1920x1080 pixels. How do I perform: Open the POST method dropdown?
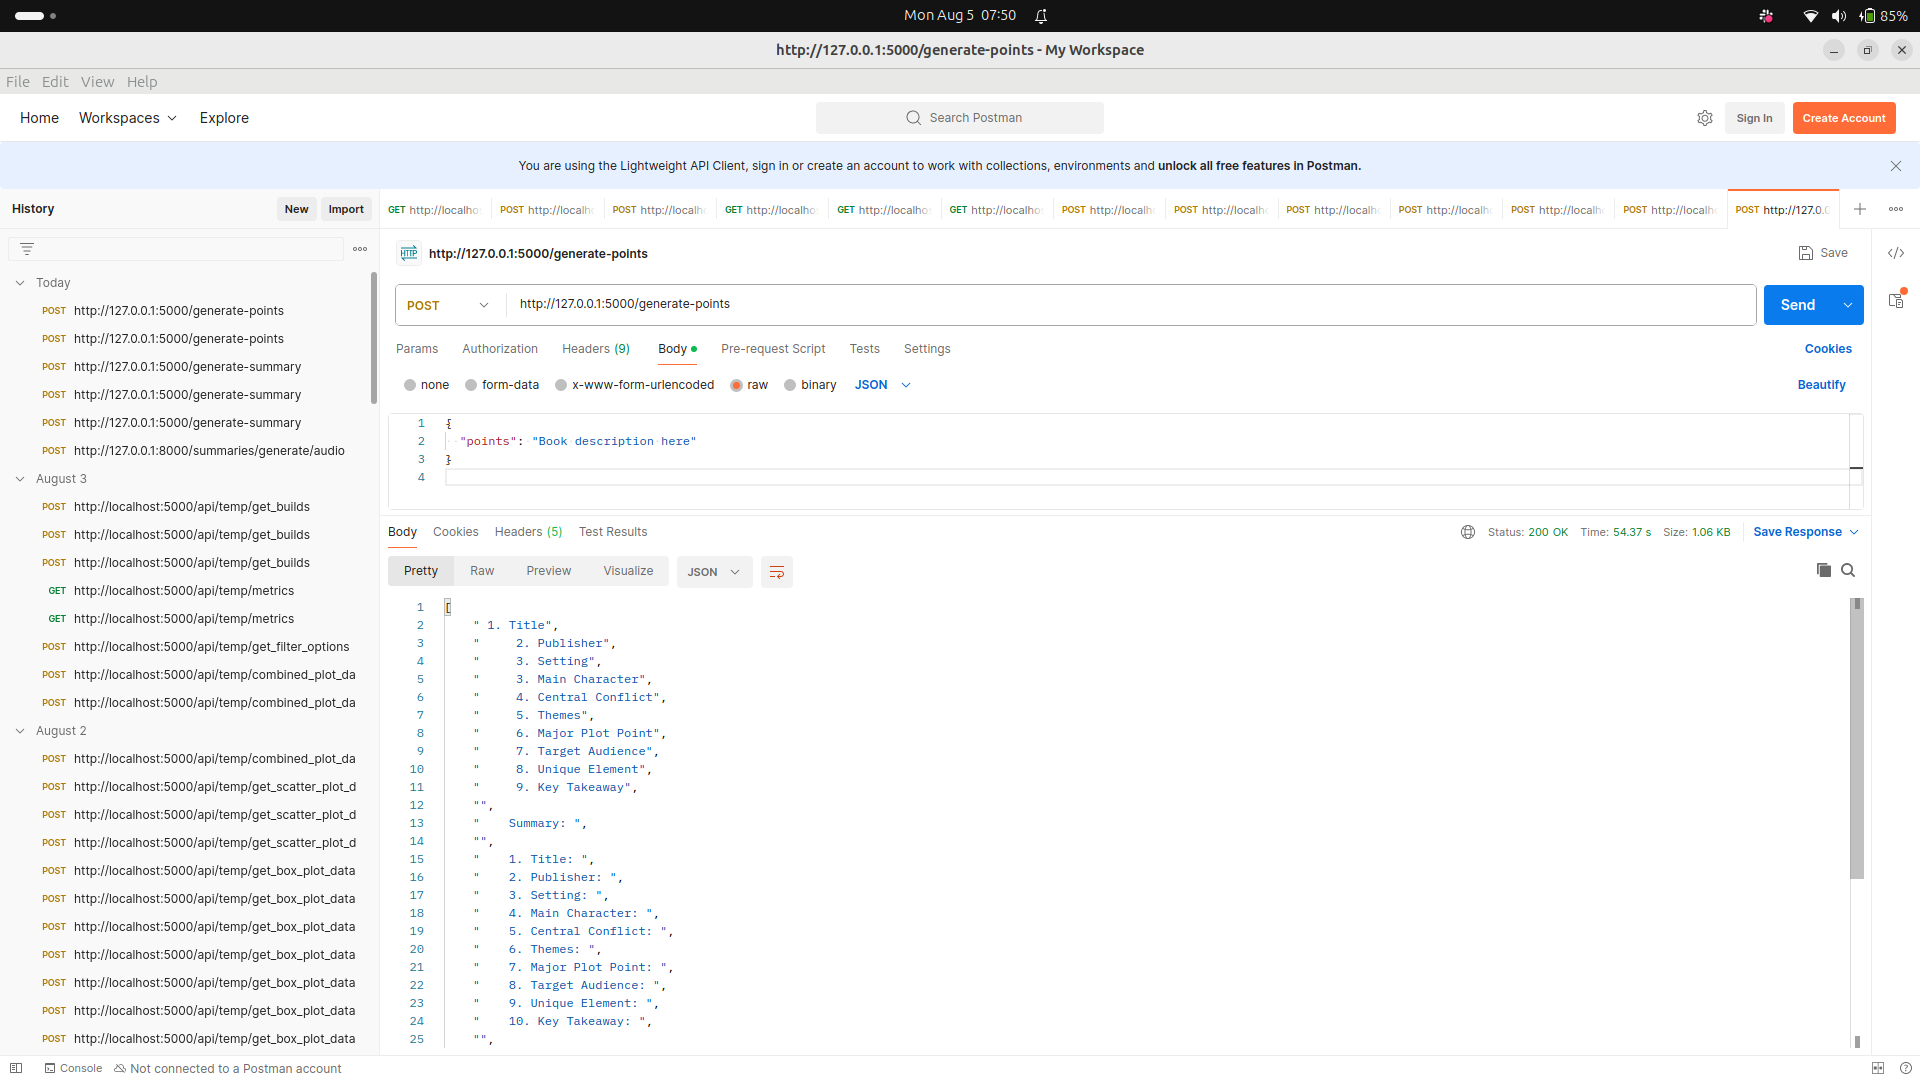pos(449,305)
